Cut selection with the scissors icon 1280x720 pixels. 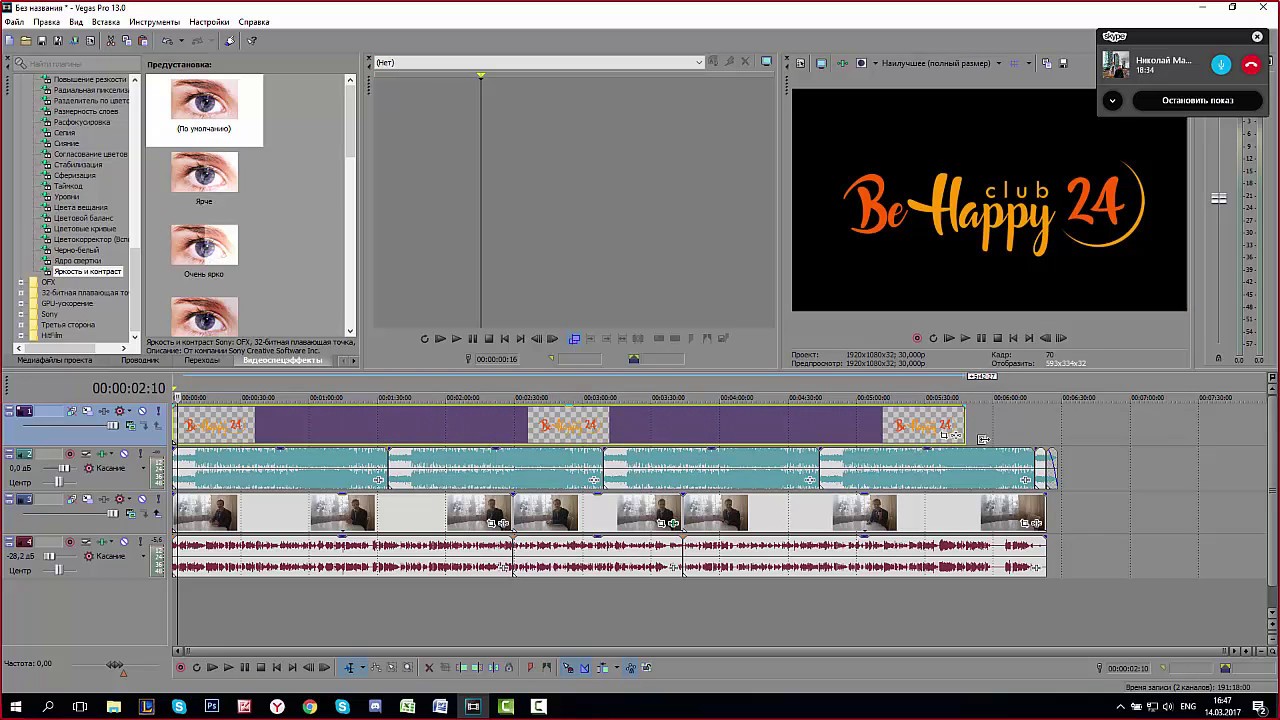point(111,41)
